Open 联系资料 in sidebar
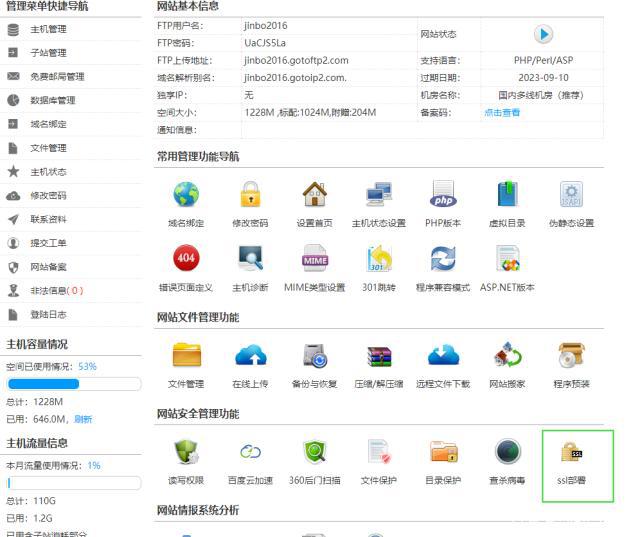 [x=48, y=220]
